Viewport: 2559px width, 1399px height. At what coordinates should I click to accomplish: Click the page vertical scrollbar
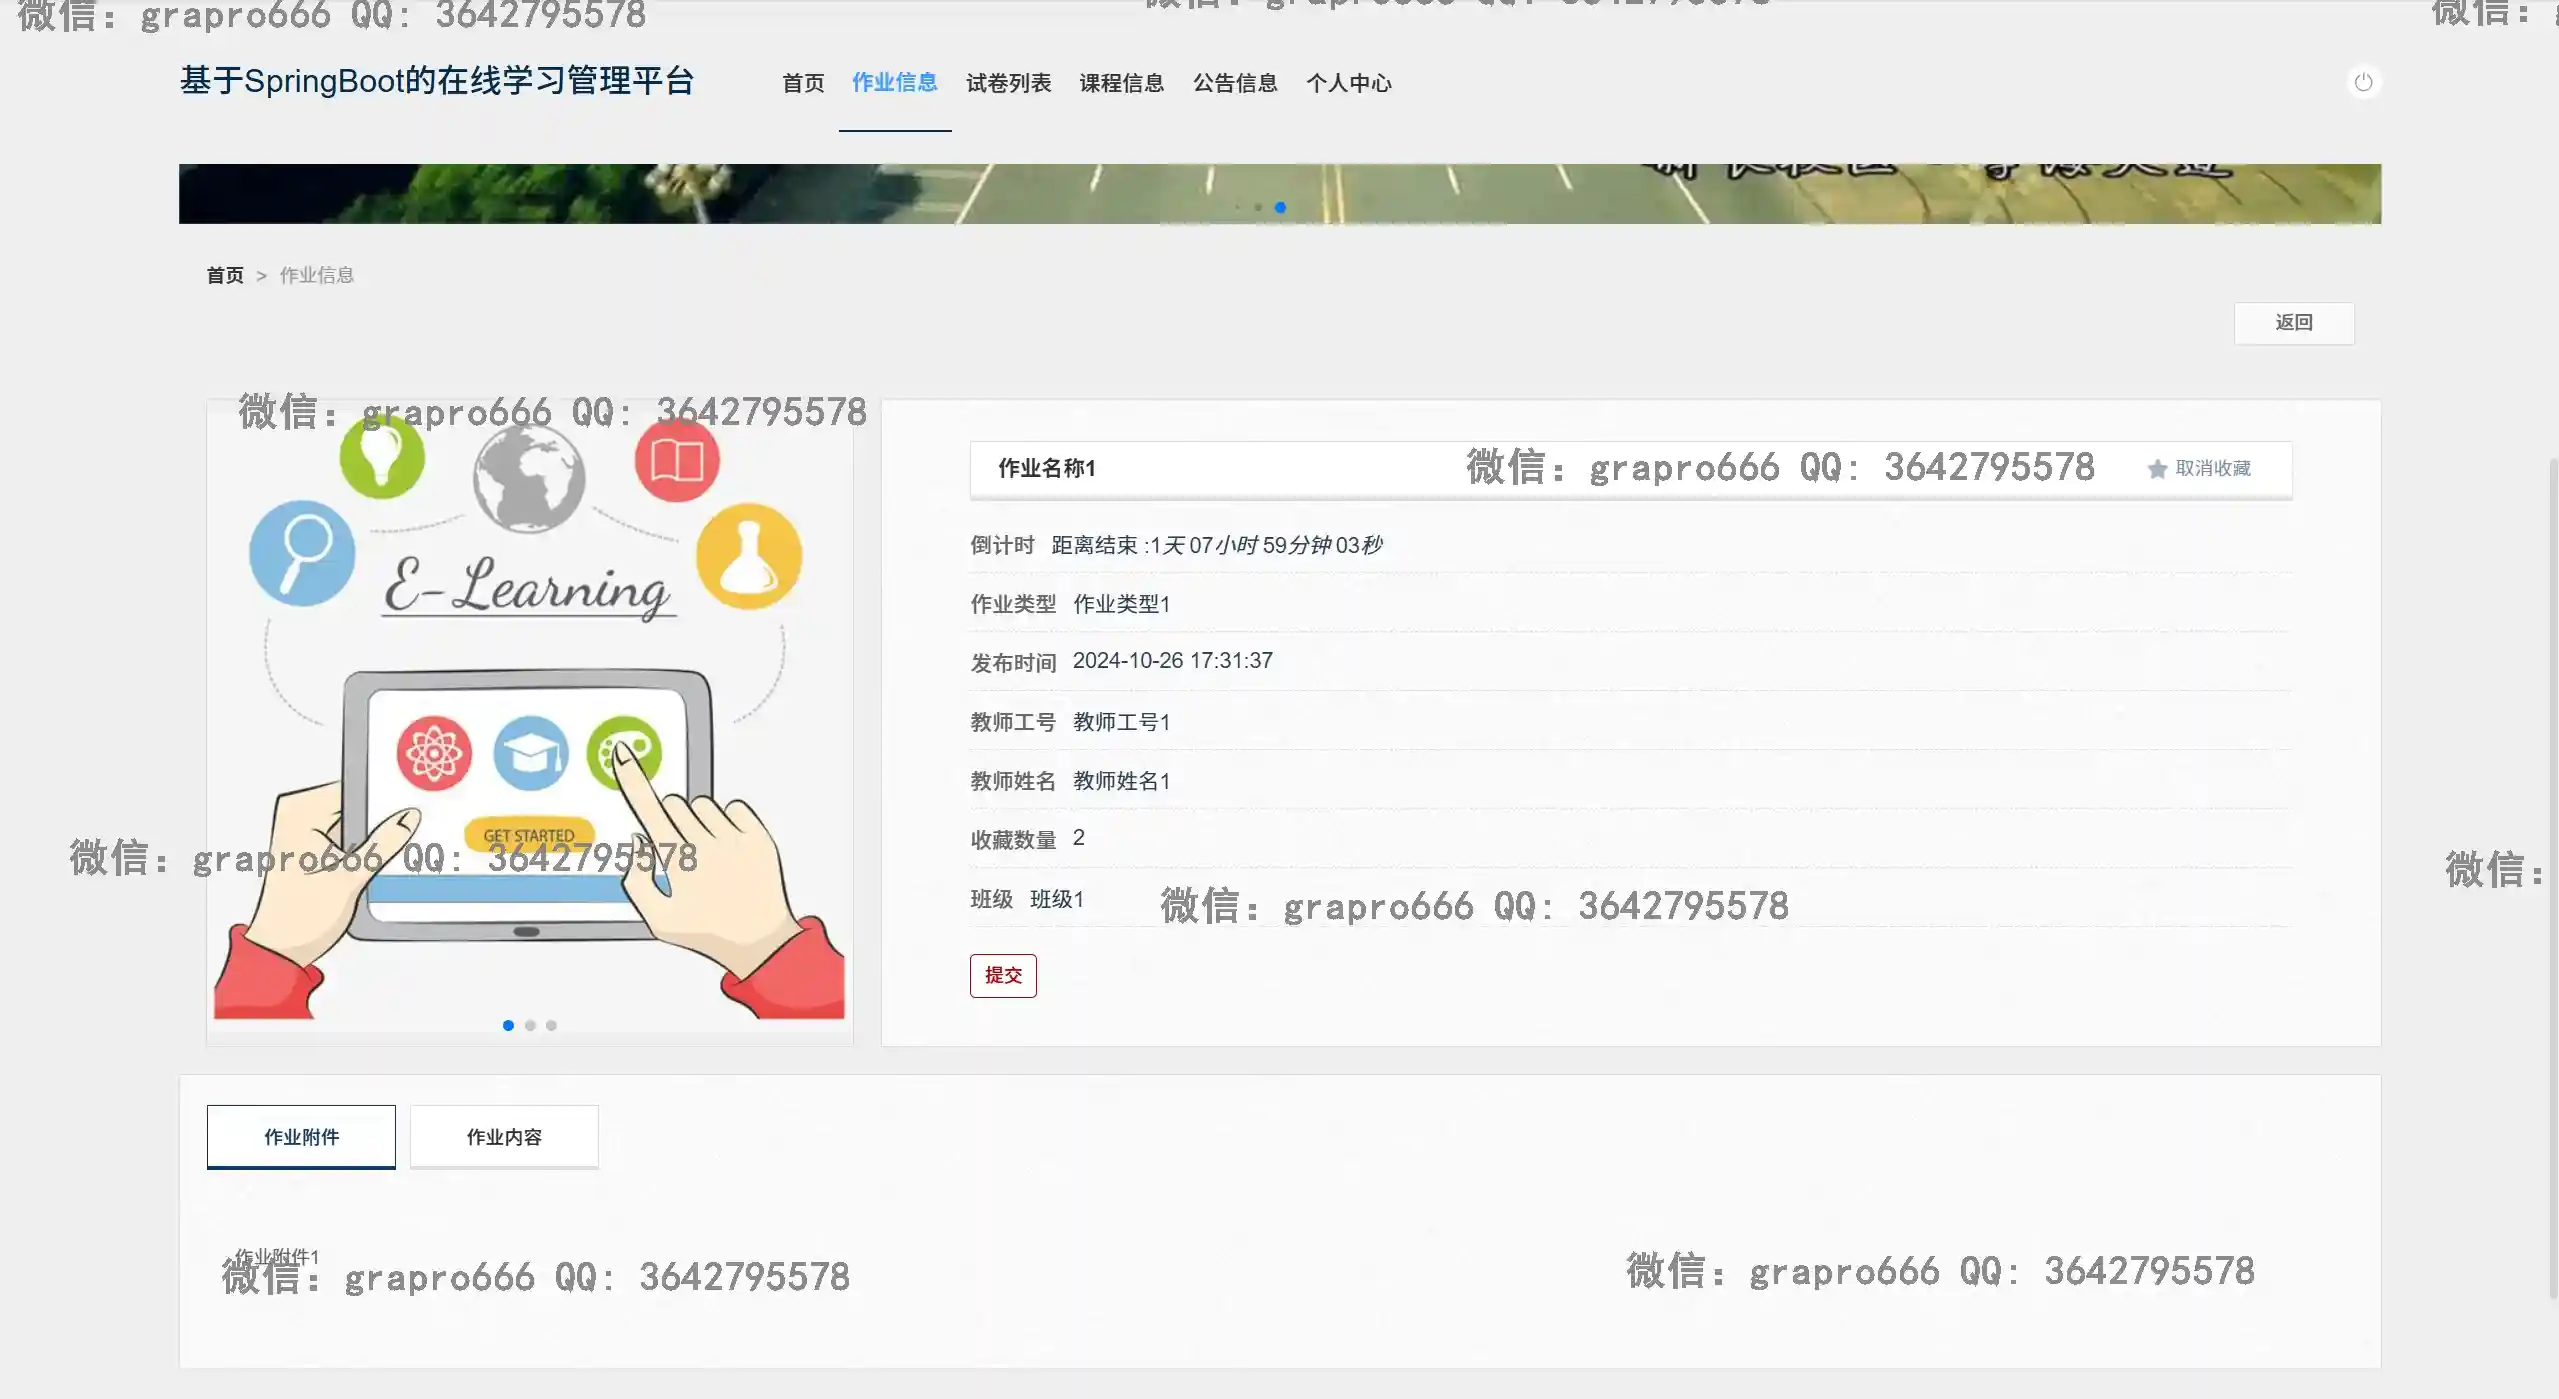pos(2553,880)
